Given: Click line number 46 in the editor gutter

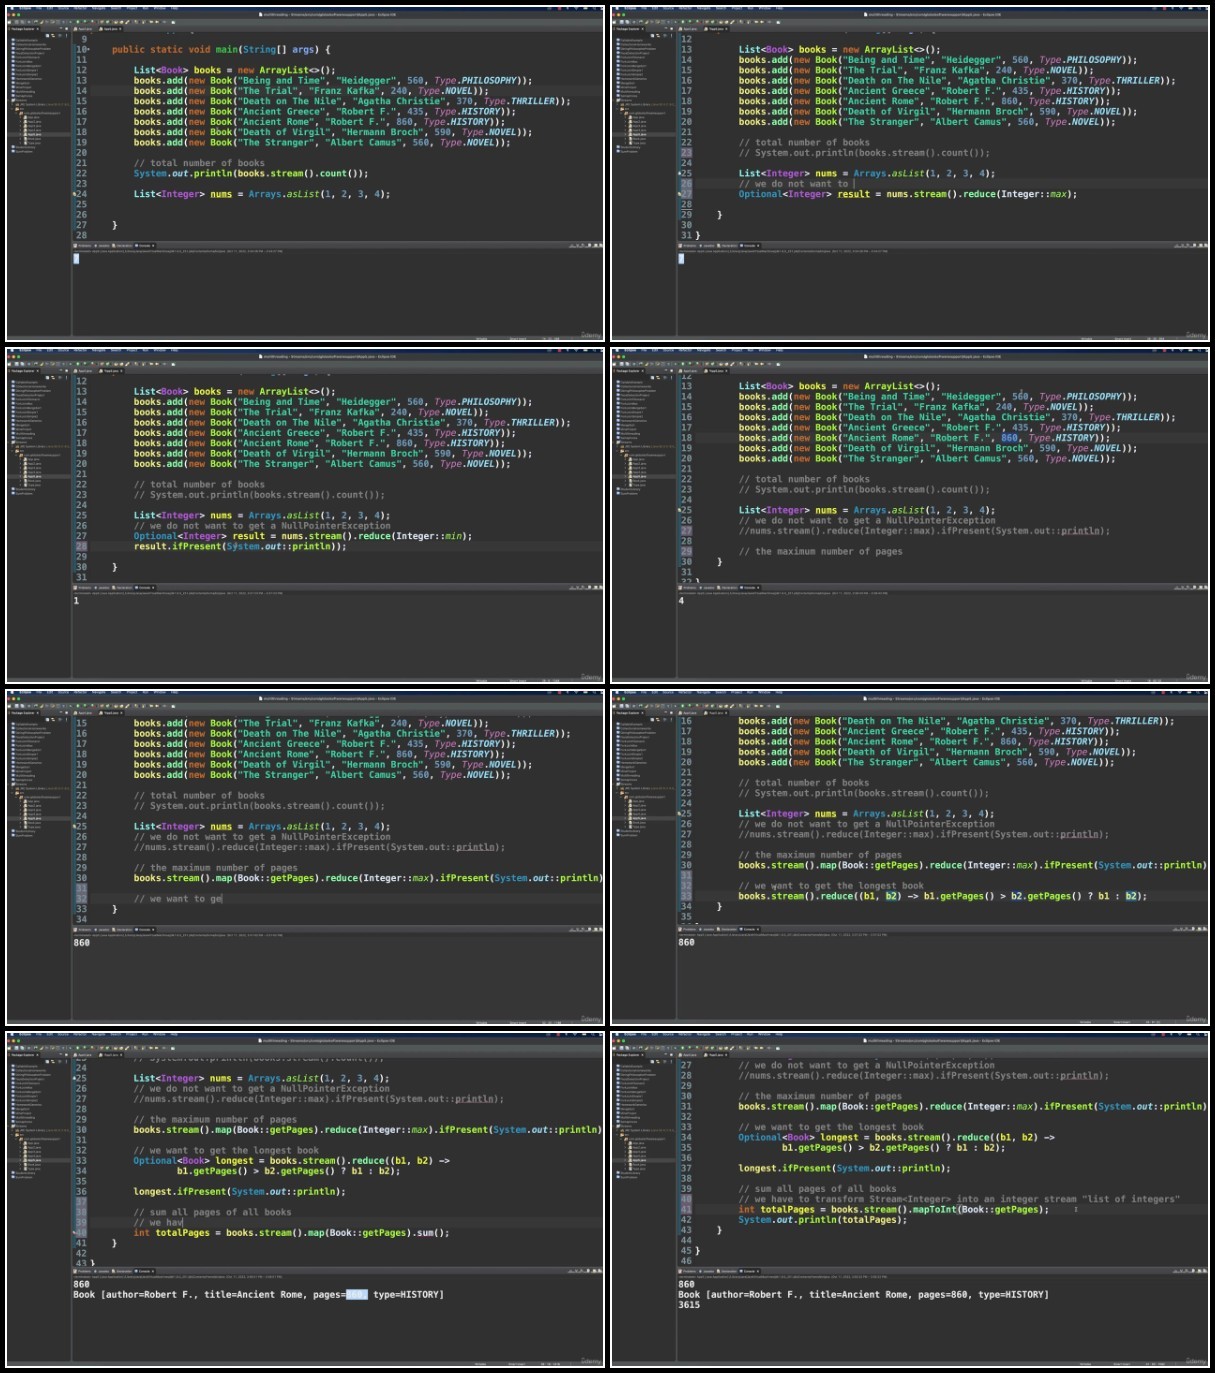Looking at the screenshot, I should (686, 1261).
